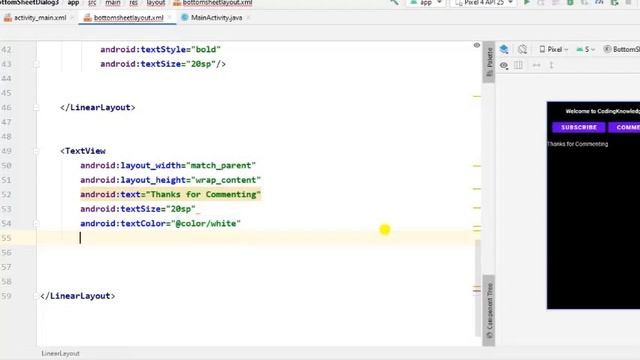The width and height of the screenshot is (640, 360).
Task: Toggle the fold marker on line 46
Action: tap(36, 108)
